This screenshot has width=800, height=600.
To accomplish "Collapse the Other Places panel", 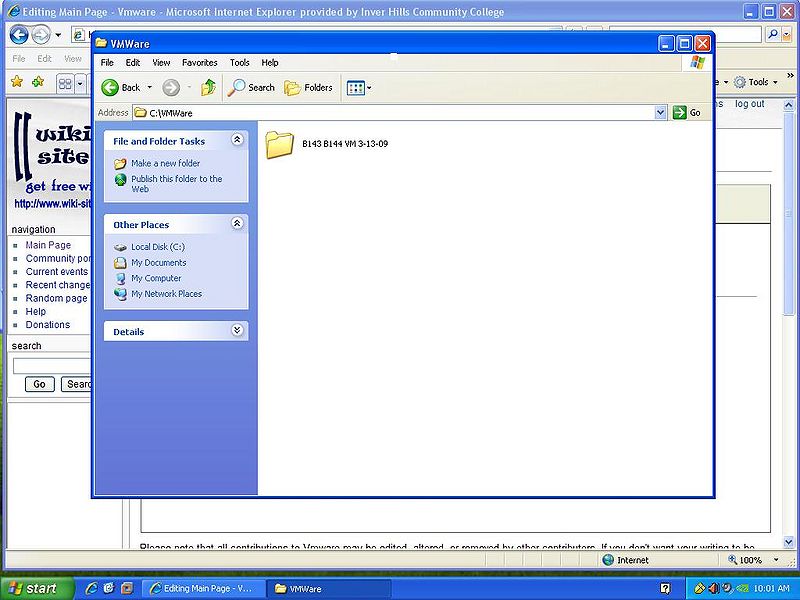I will pyautogui.click(x=237, y=223).
